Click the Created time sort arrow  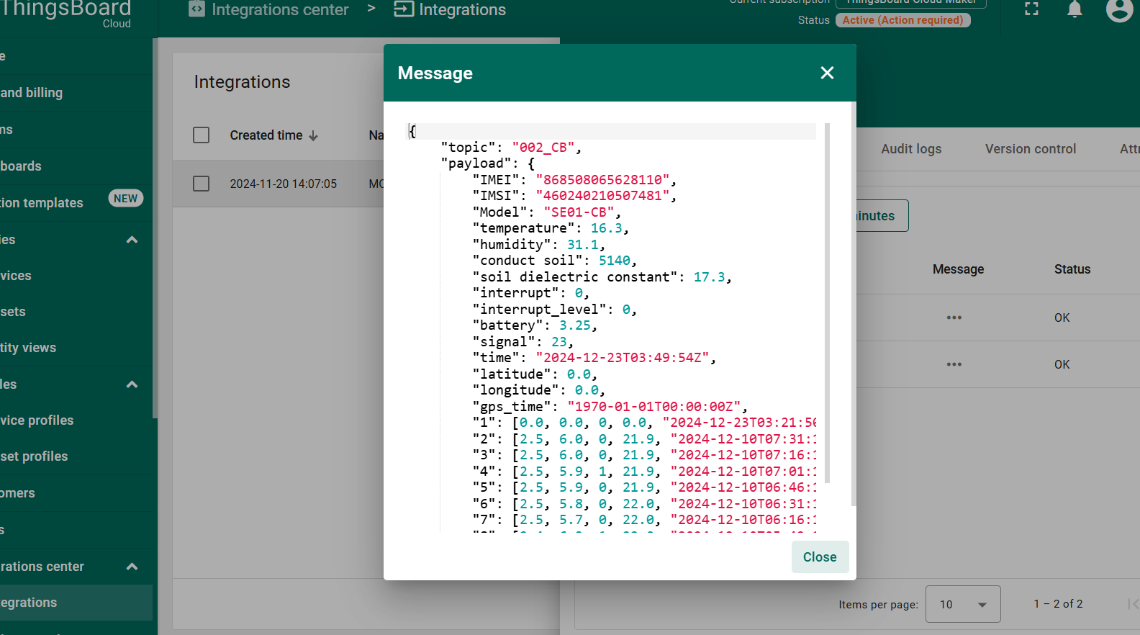tap(313, 135)
